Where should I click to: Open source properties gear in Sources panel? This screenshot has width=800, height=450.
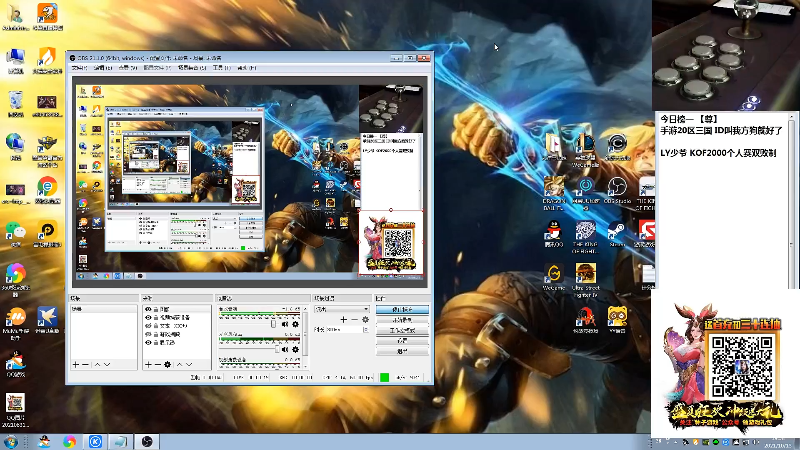(x=167, y=365)
